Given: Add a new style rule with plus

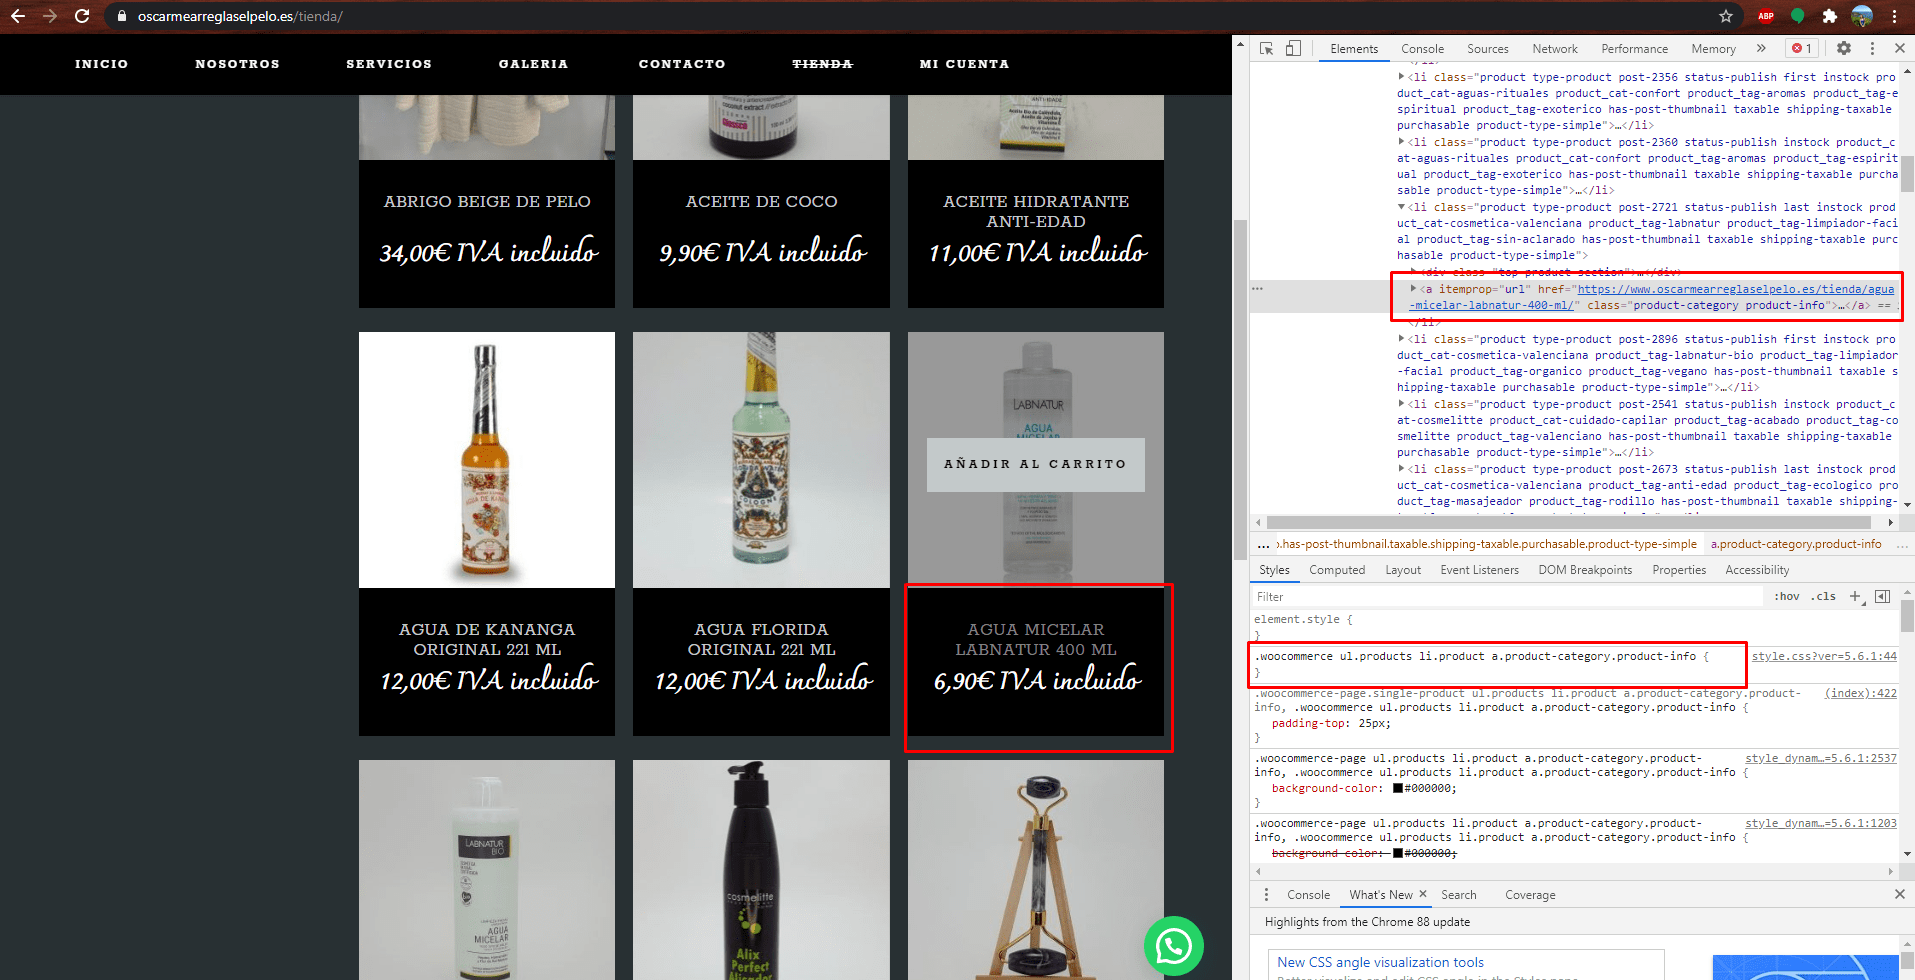Looking at the screenshot, I should coord(1855,596).
